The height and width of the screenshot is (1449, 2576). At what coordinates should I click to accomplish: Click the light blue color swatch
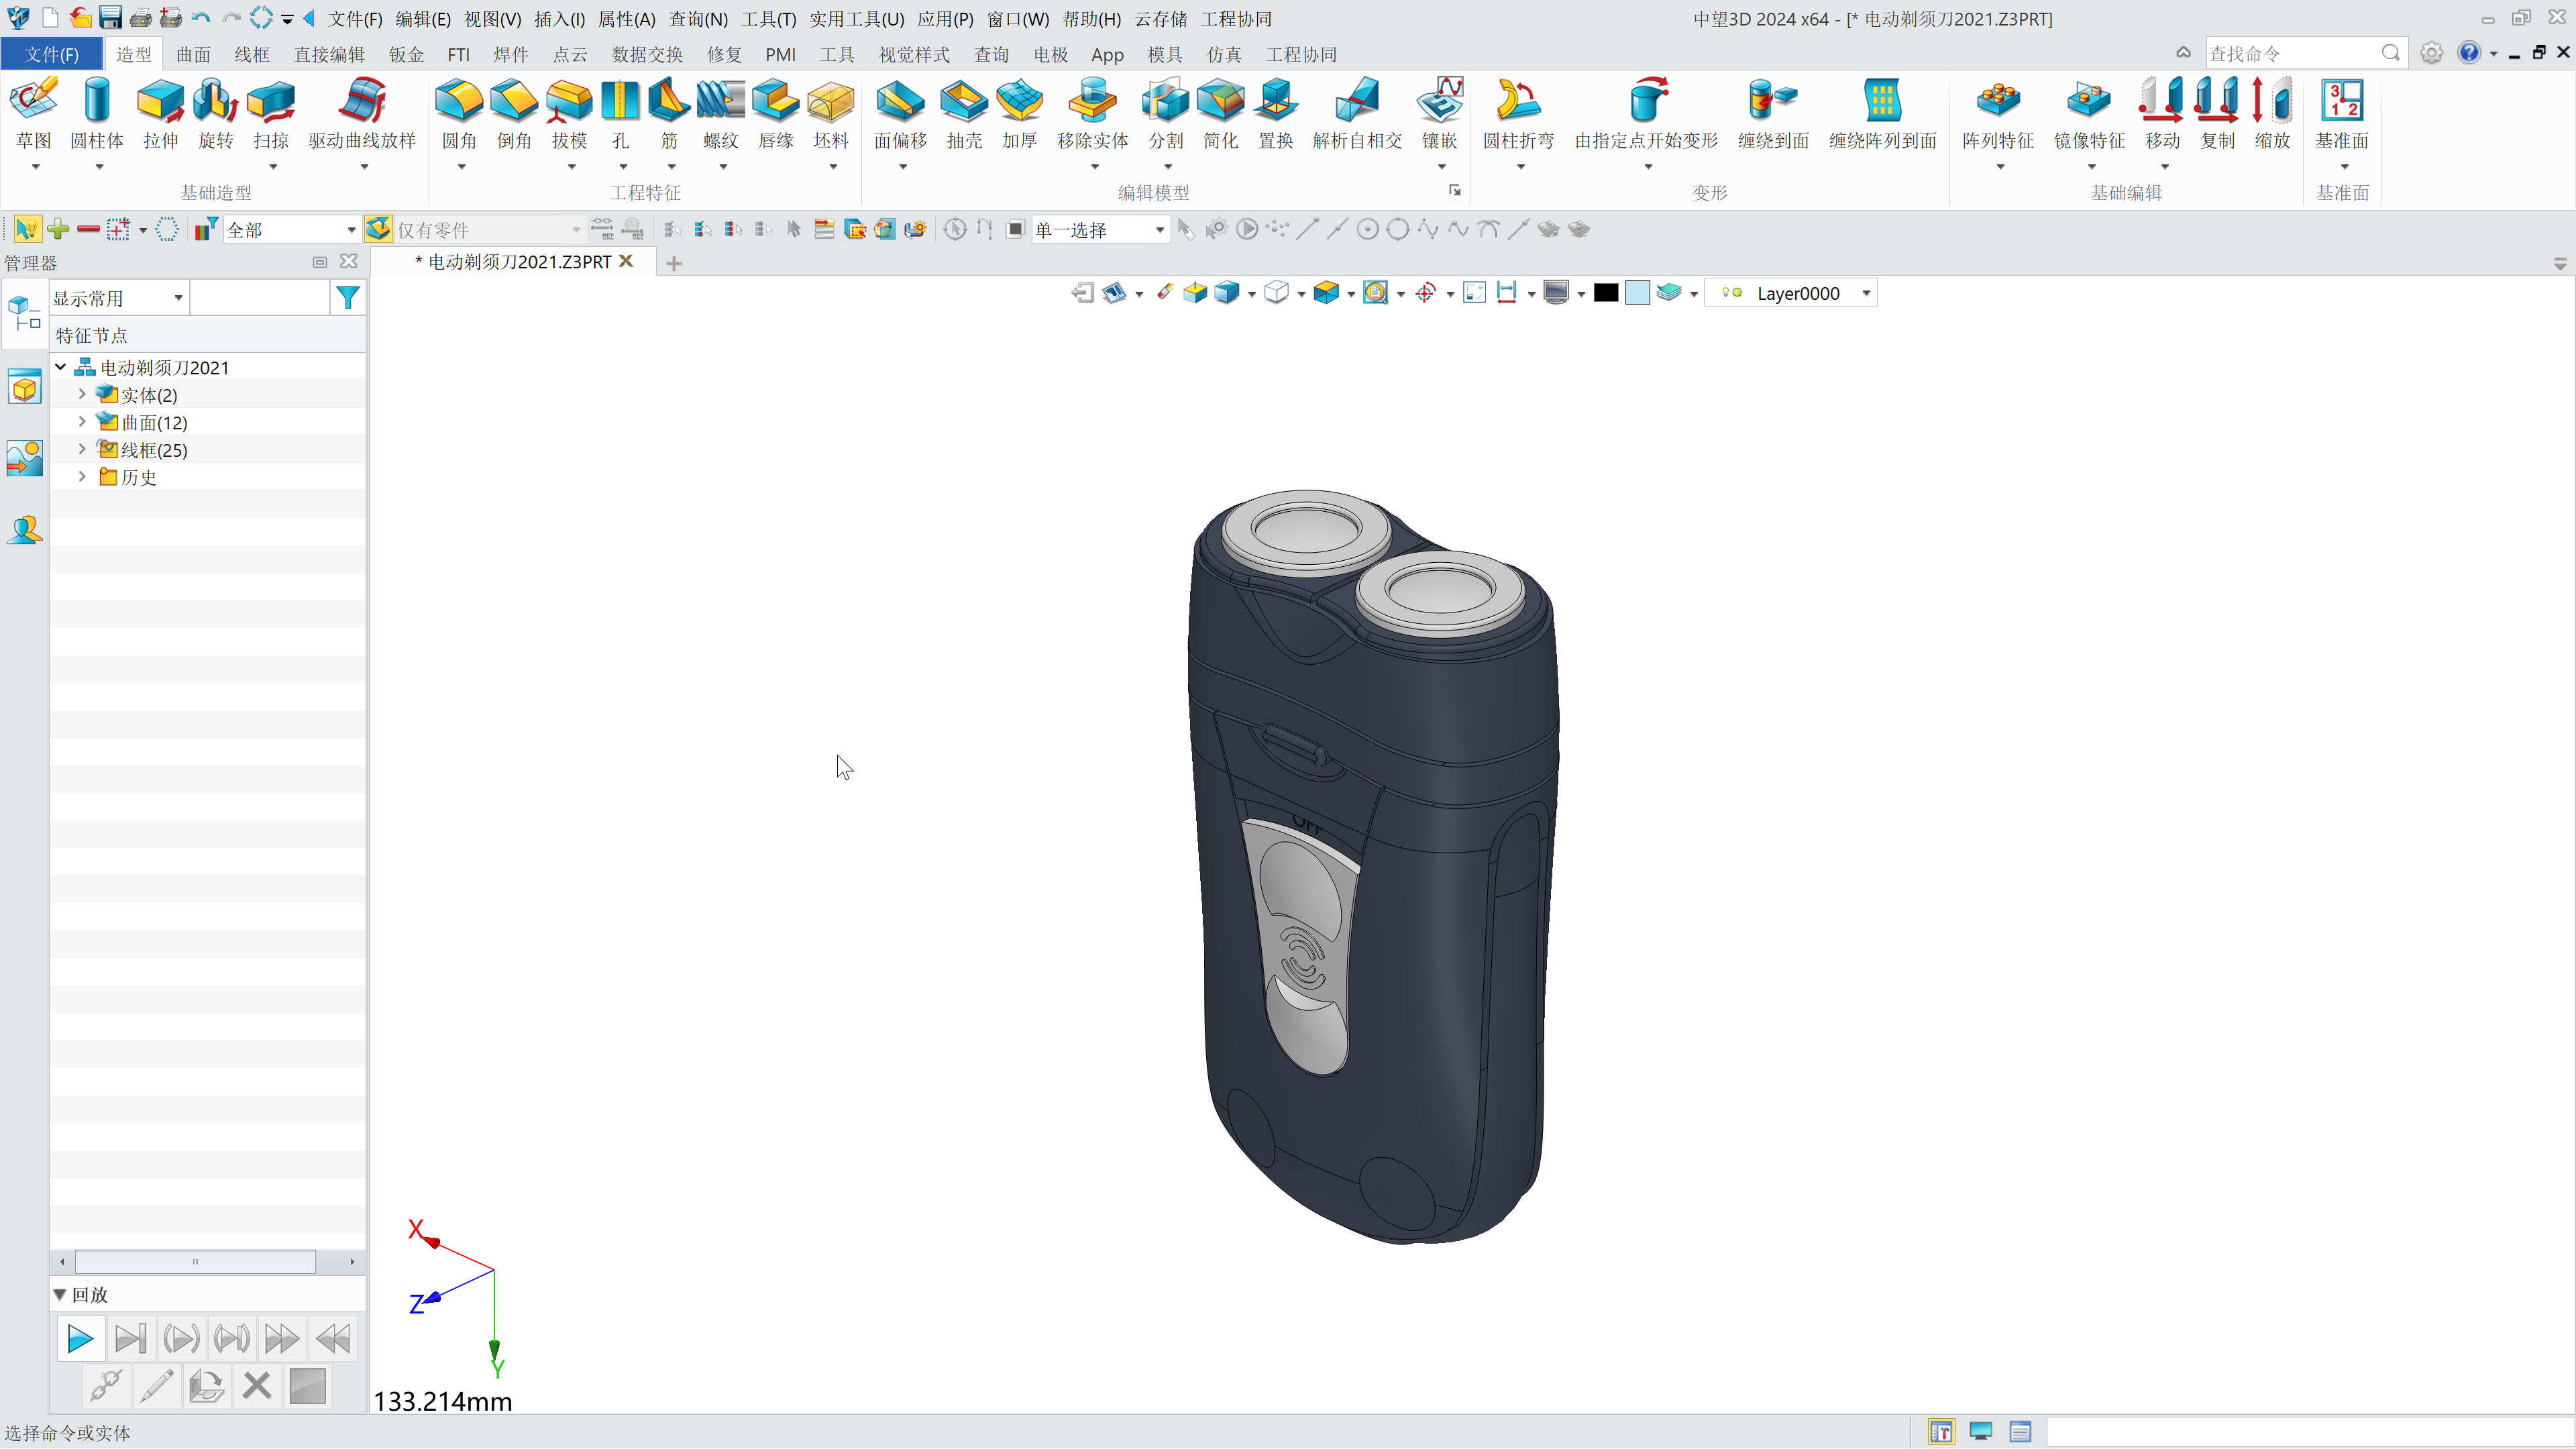1637,293
